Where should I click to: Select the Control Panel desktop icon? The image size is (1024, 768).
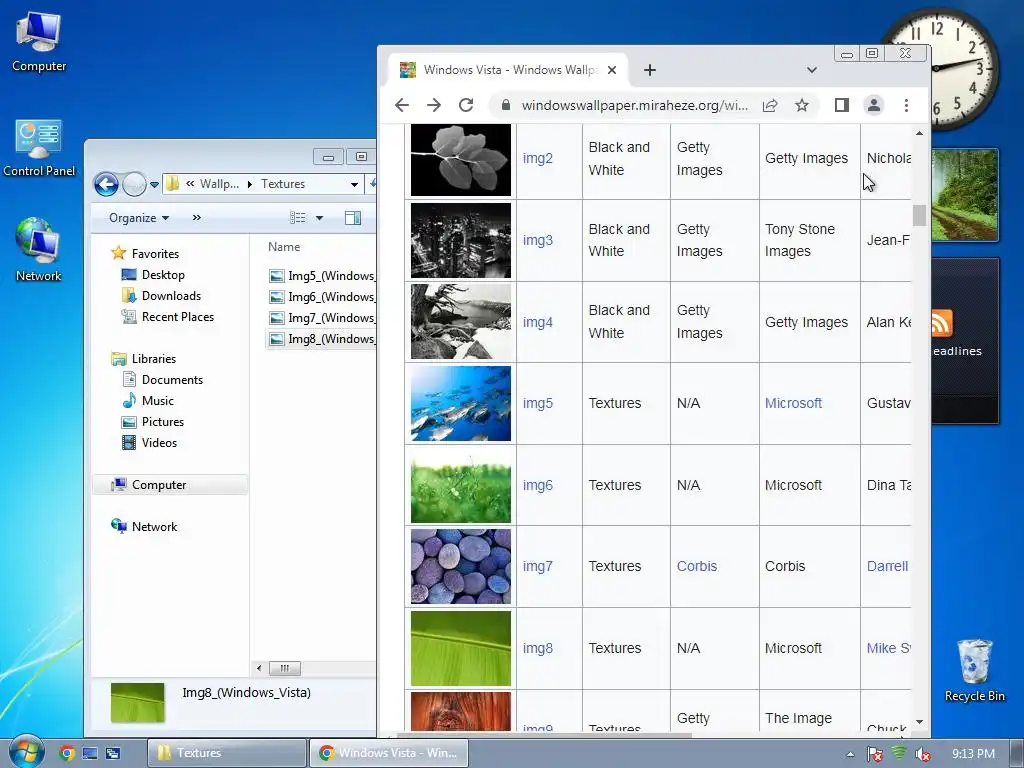pyautogui.click(x=39, y=148)
